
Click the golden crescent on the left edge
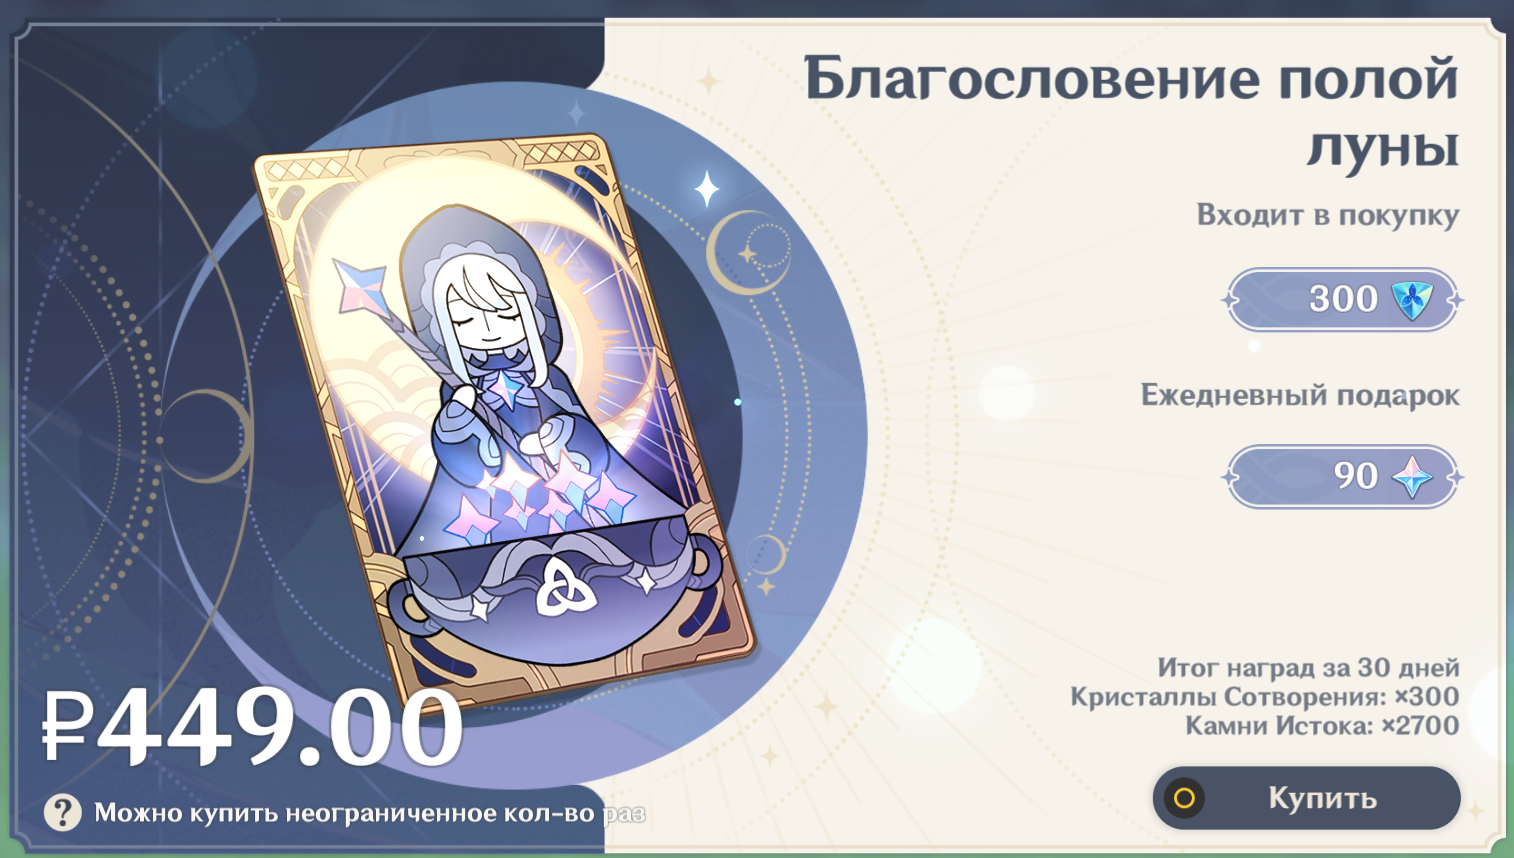pyautogui.click(x=205, y=437)
